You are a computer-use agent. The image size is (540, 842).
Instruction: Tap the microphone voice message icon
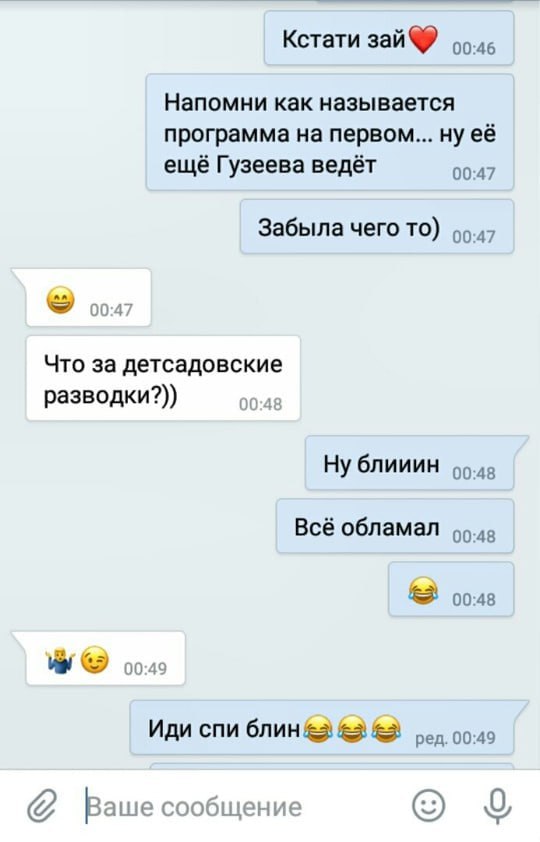[498, 806]
